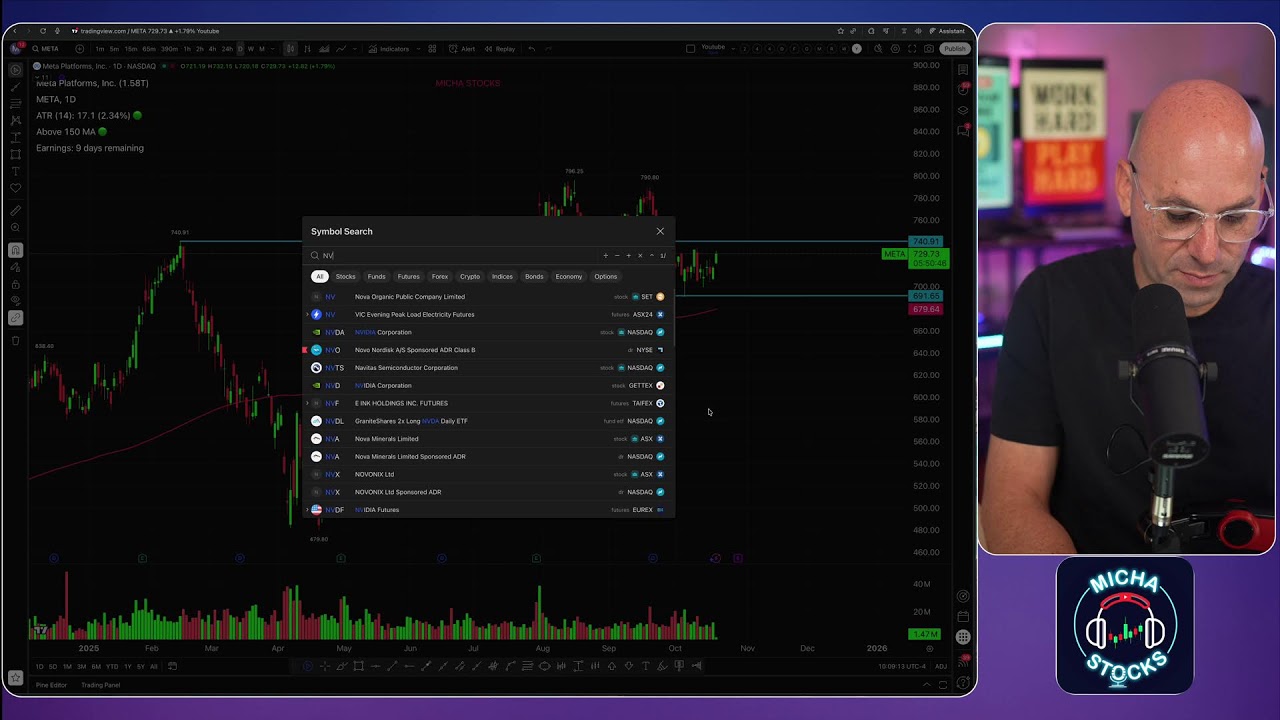Switch to the 1h timeframe
The width and height of the screenshot is (1280, 720).
(187, 49)
